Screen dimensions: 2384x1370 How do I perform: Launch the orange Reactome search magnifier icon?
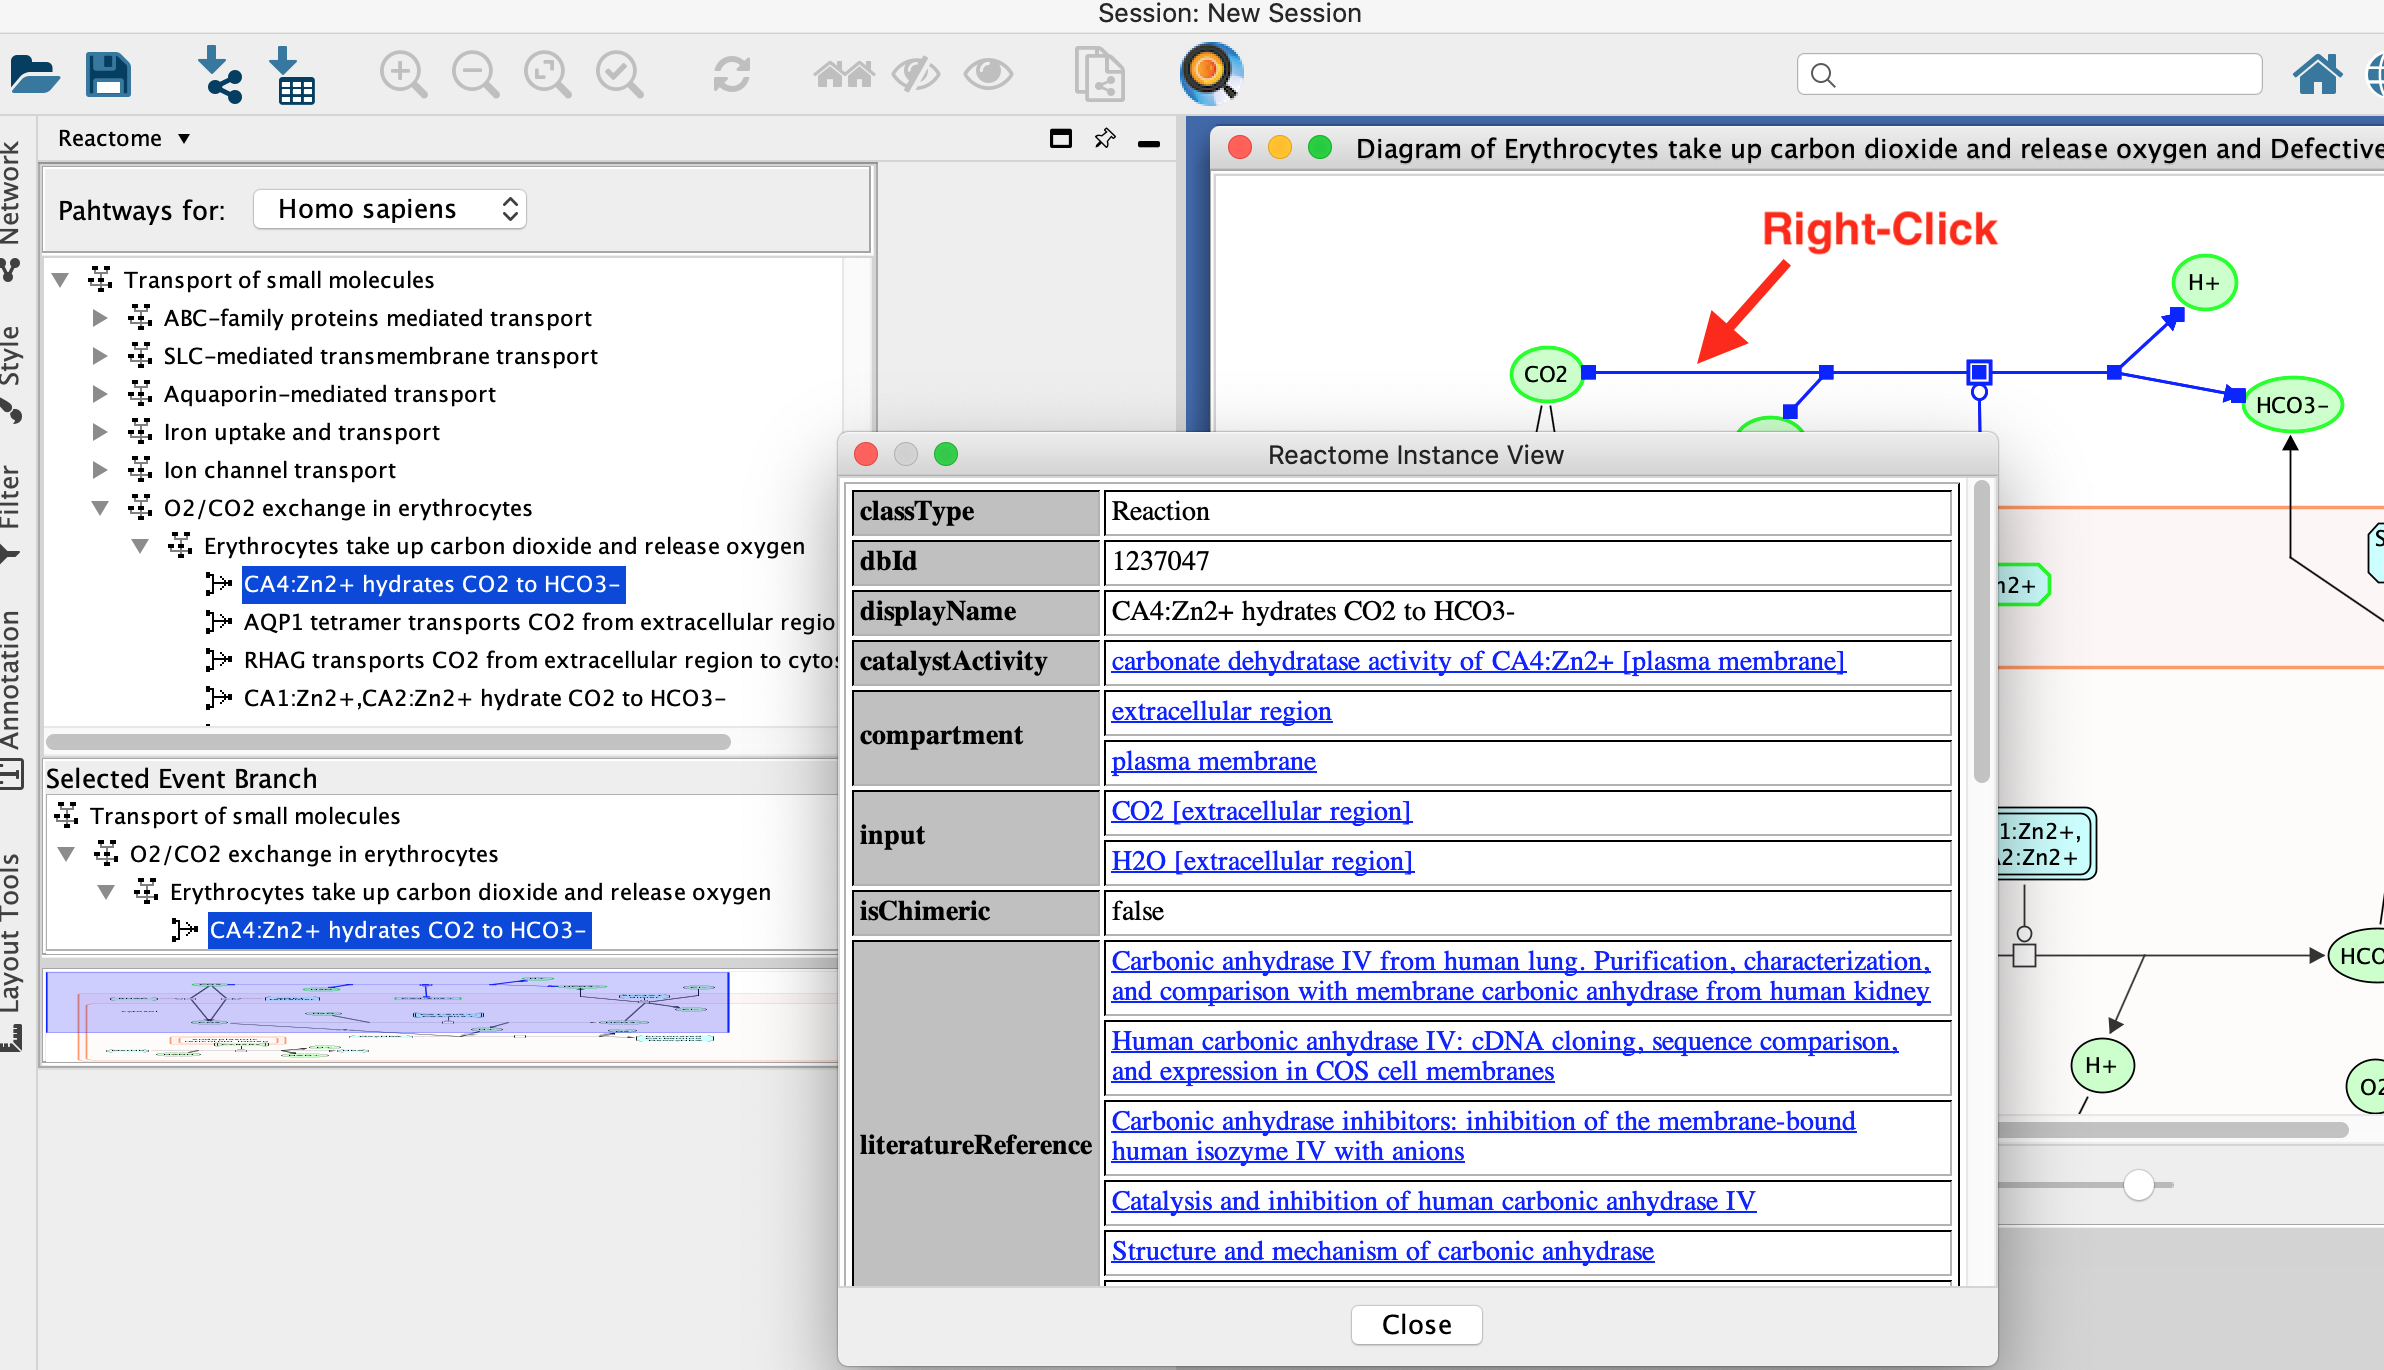[x=1211, y=74]
